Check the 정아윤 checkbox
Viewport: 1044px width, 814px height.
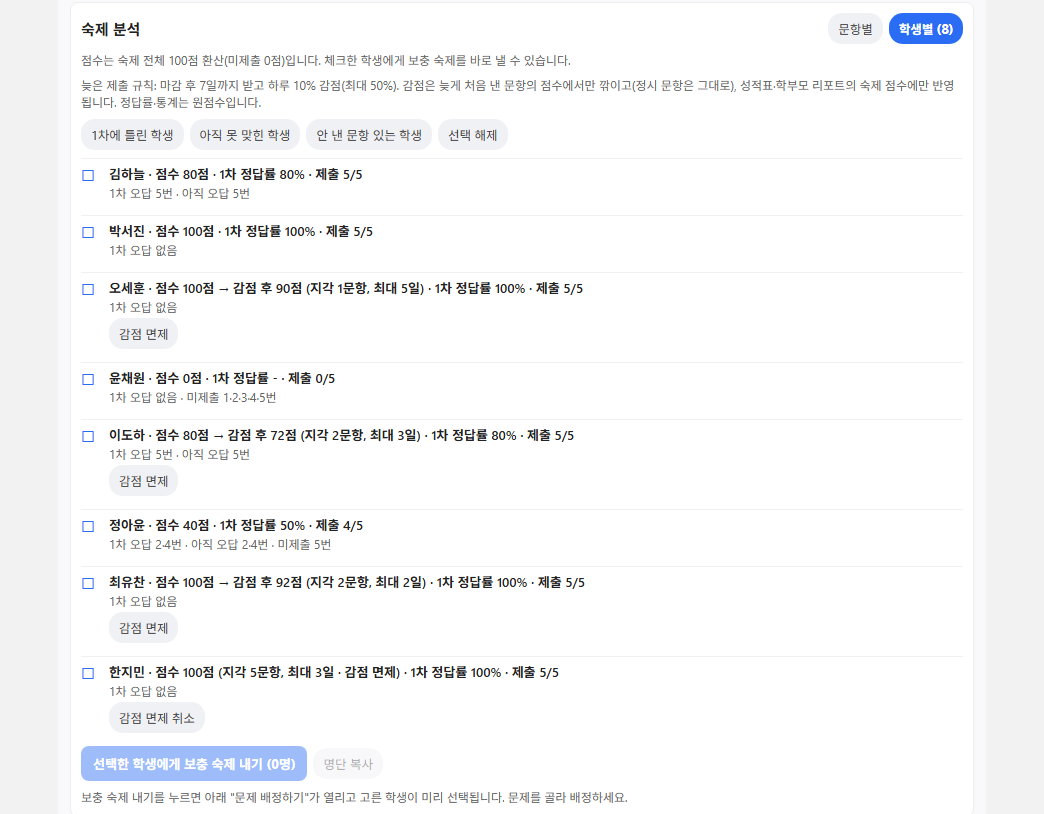click(x=88, y=526)
